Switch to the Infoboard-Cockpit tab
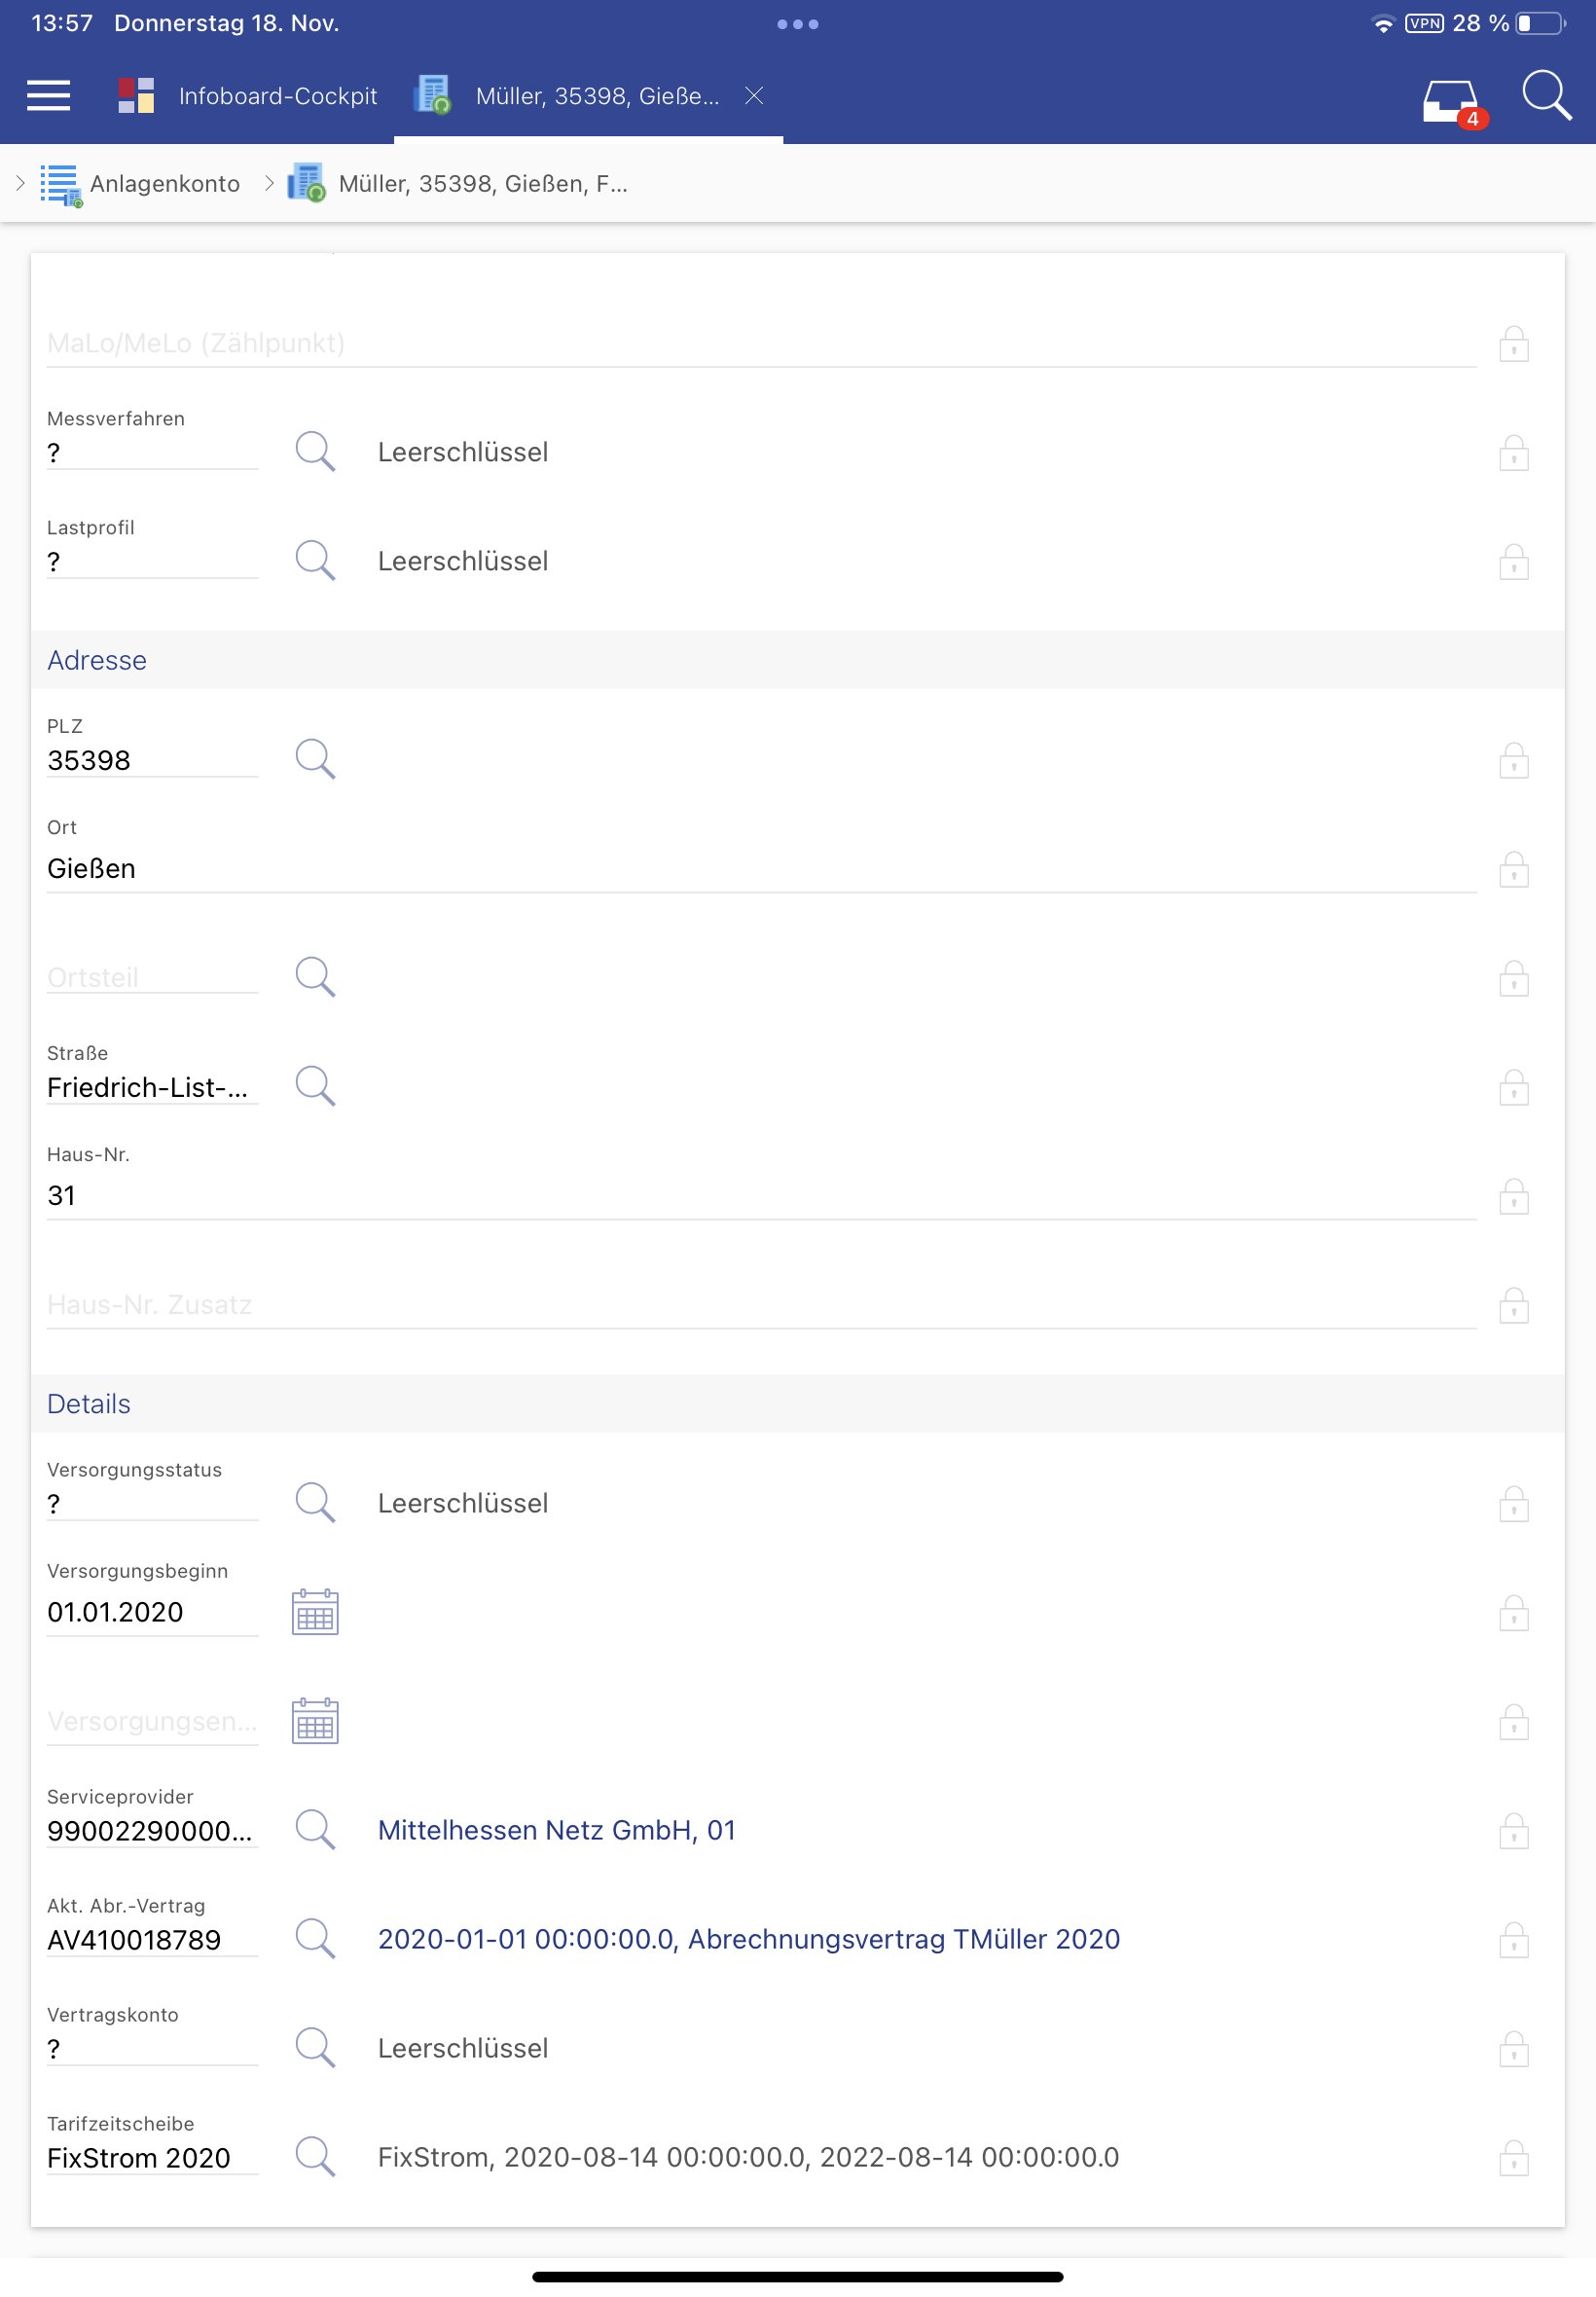Screen dimensions: 1596x2297 [x=248, y=96]
